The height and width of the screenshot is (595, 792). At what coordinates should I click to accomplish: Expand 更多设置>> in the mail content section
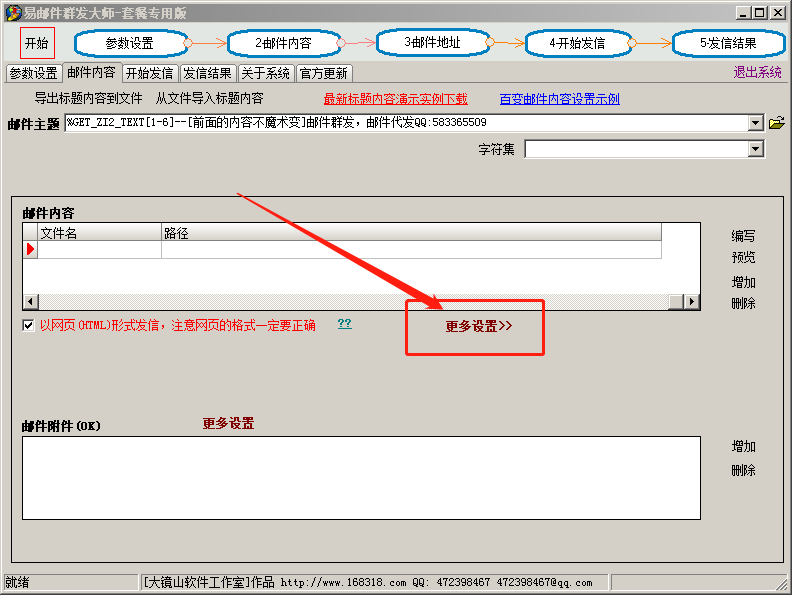click(x=478, y=326)
